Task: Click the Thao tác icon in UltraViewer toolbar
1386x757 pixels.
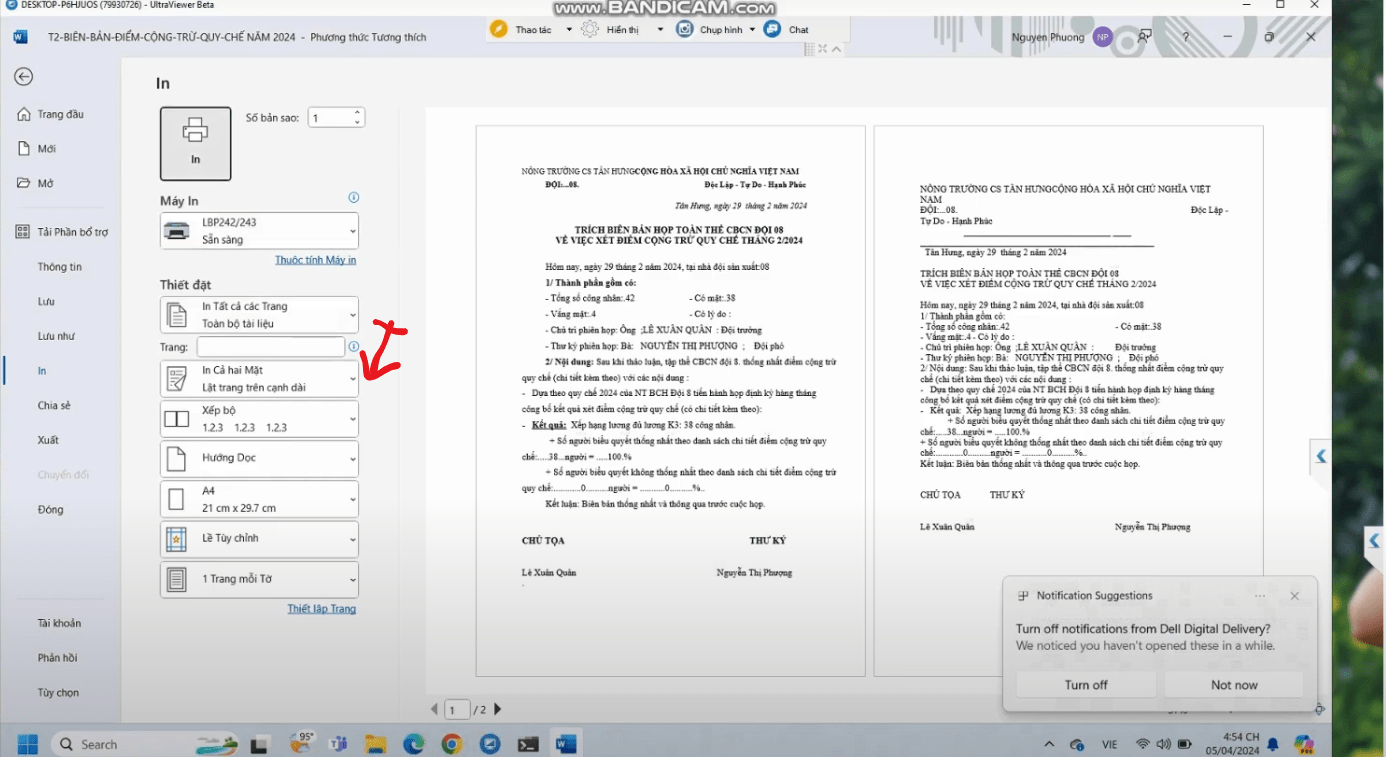Action: click(499, 29)
